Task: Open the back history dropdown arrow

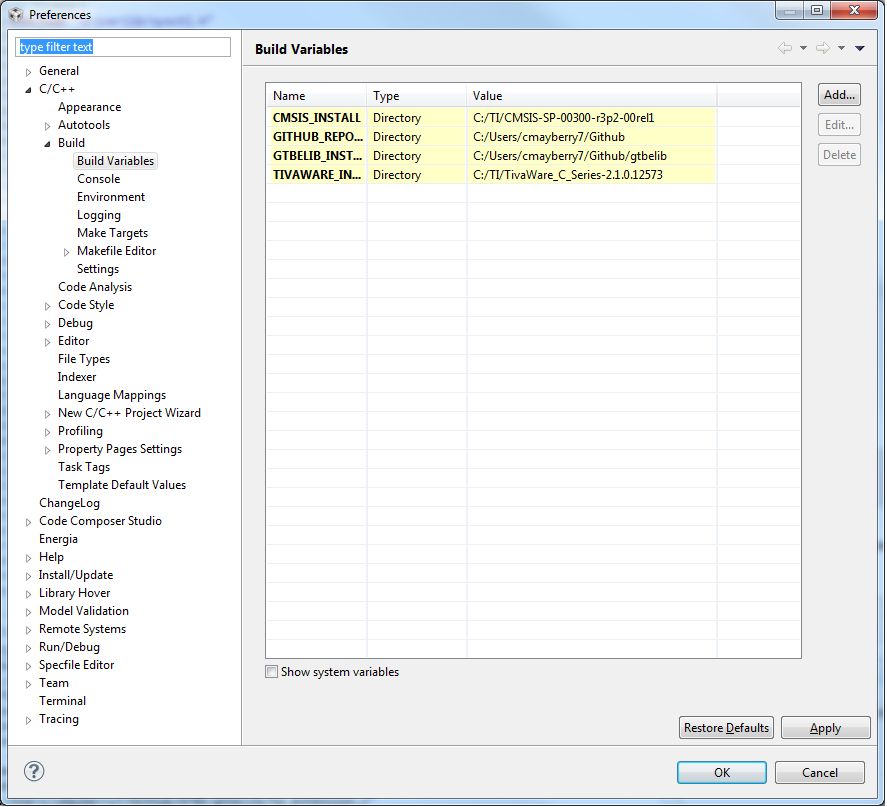Action: [x=803, y=48]
